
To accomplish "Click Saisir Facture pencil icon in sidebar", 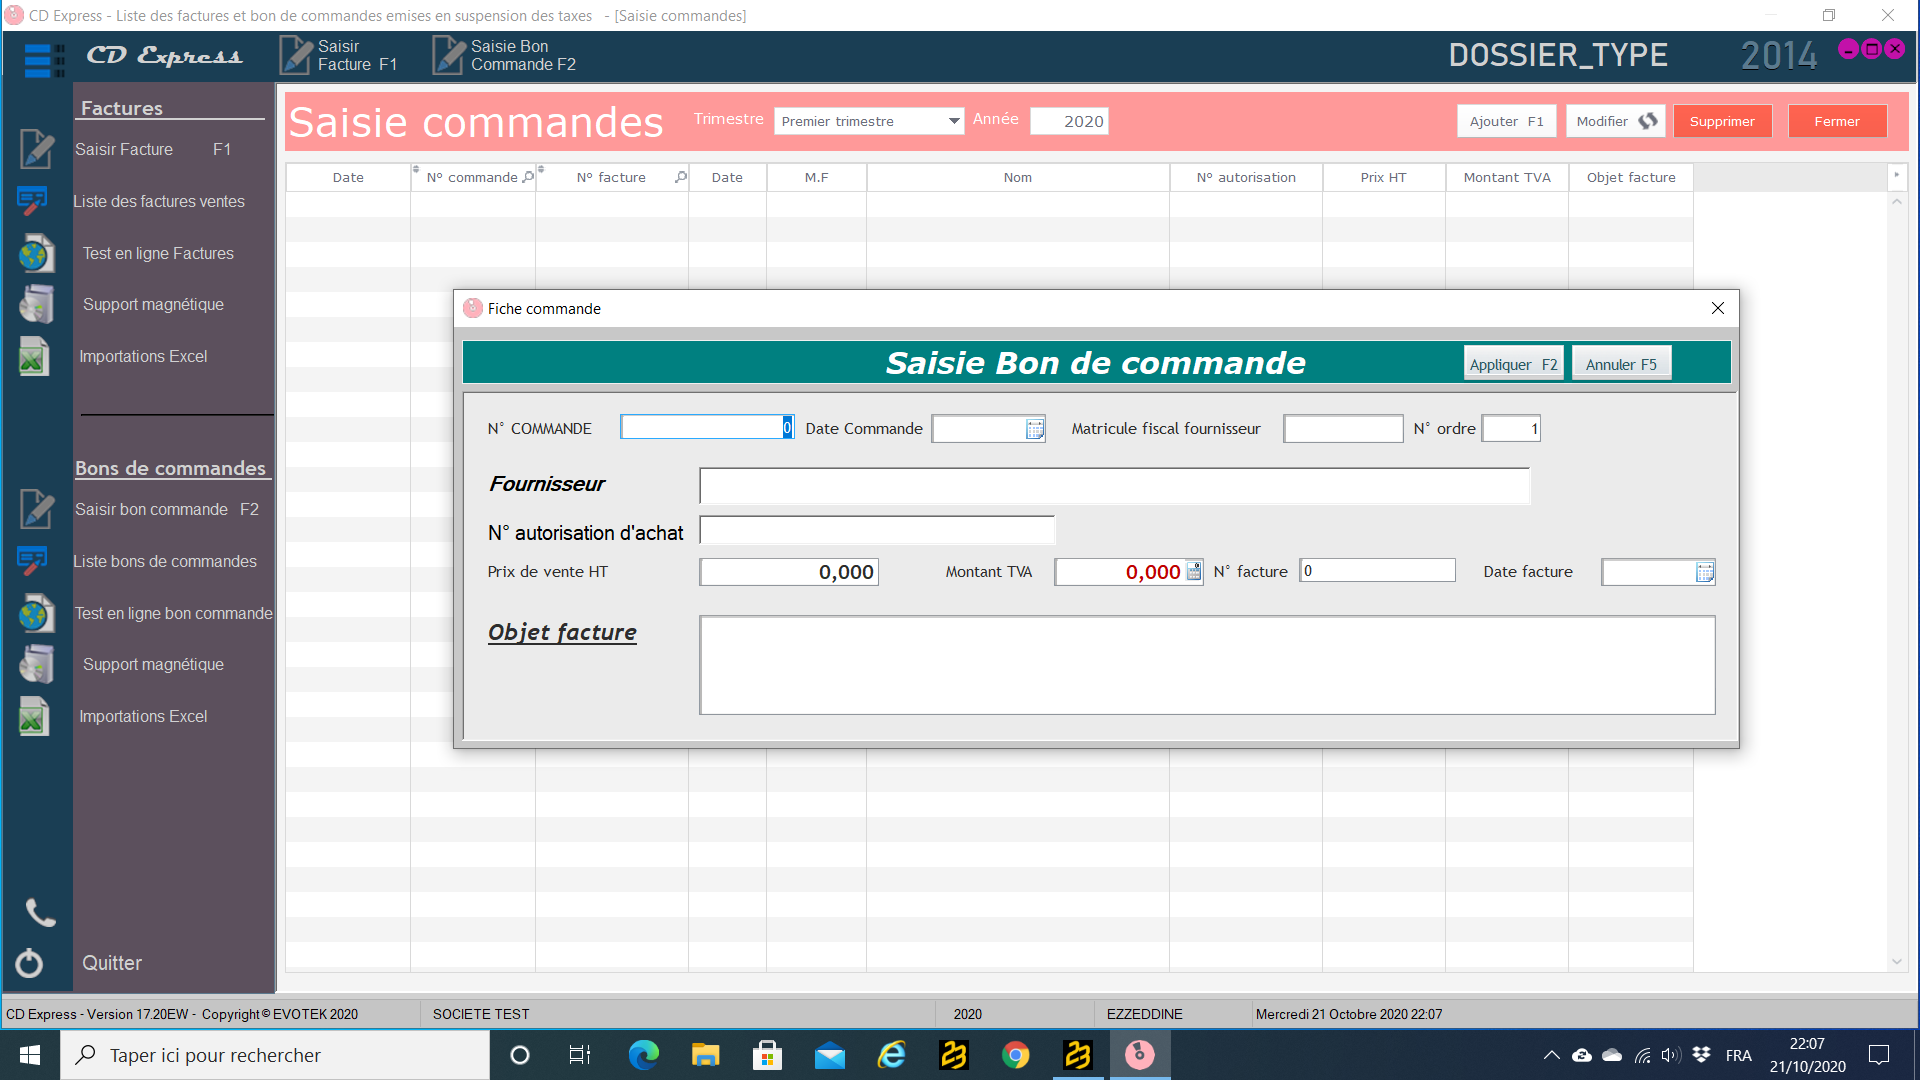I will 36,149.
